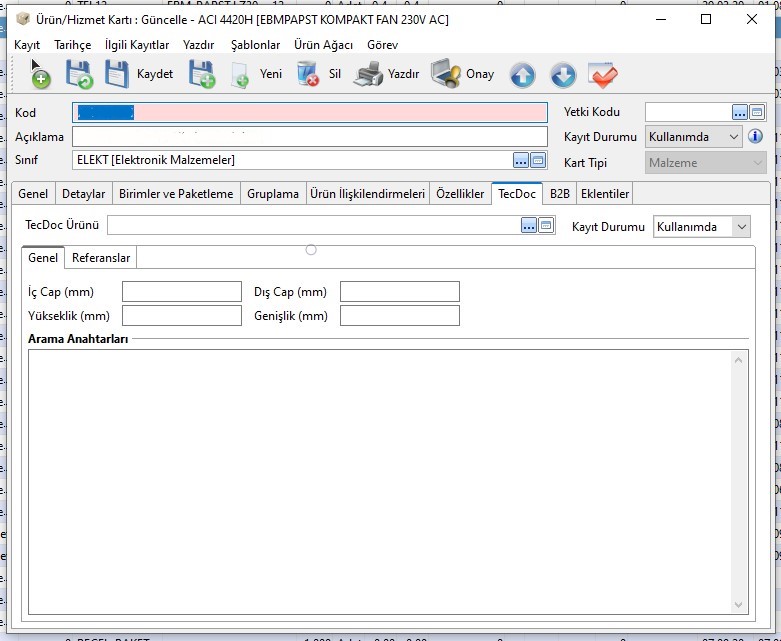The image size is (781, 641).
Task: Open the TecDoc Ürünü lookup ellipsis button
Action: pos(529,226)
